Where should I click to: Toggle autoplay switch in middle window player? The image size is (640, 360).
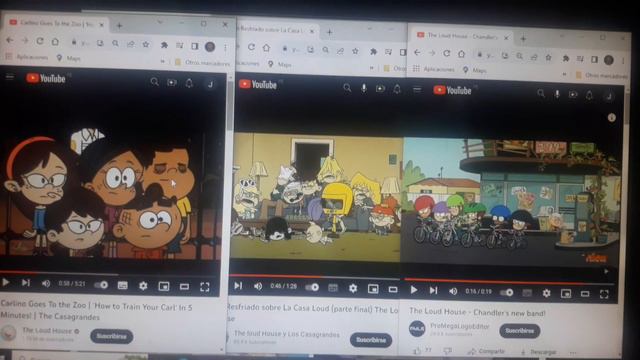tap(312, 287)
